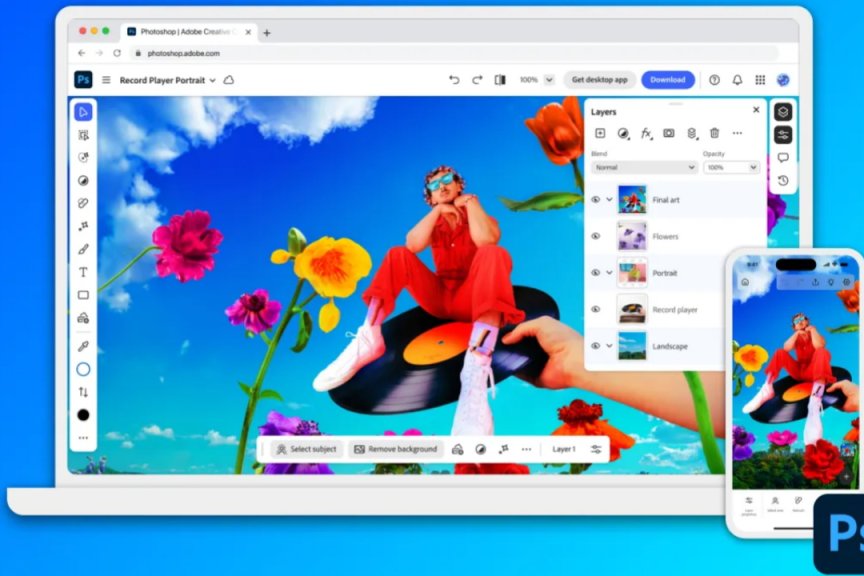This screenshot has height=576, width=864.
Task: Switch to the Photoshop browser tab
Action: coord(185,30)
